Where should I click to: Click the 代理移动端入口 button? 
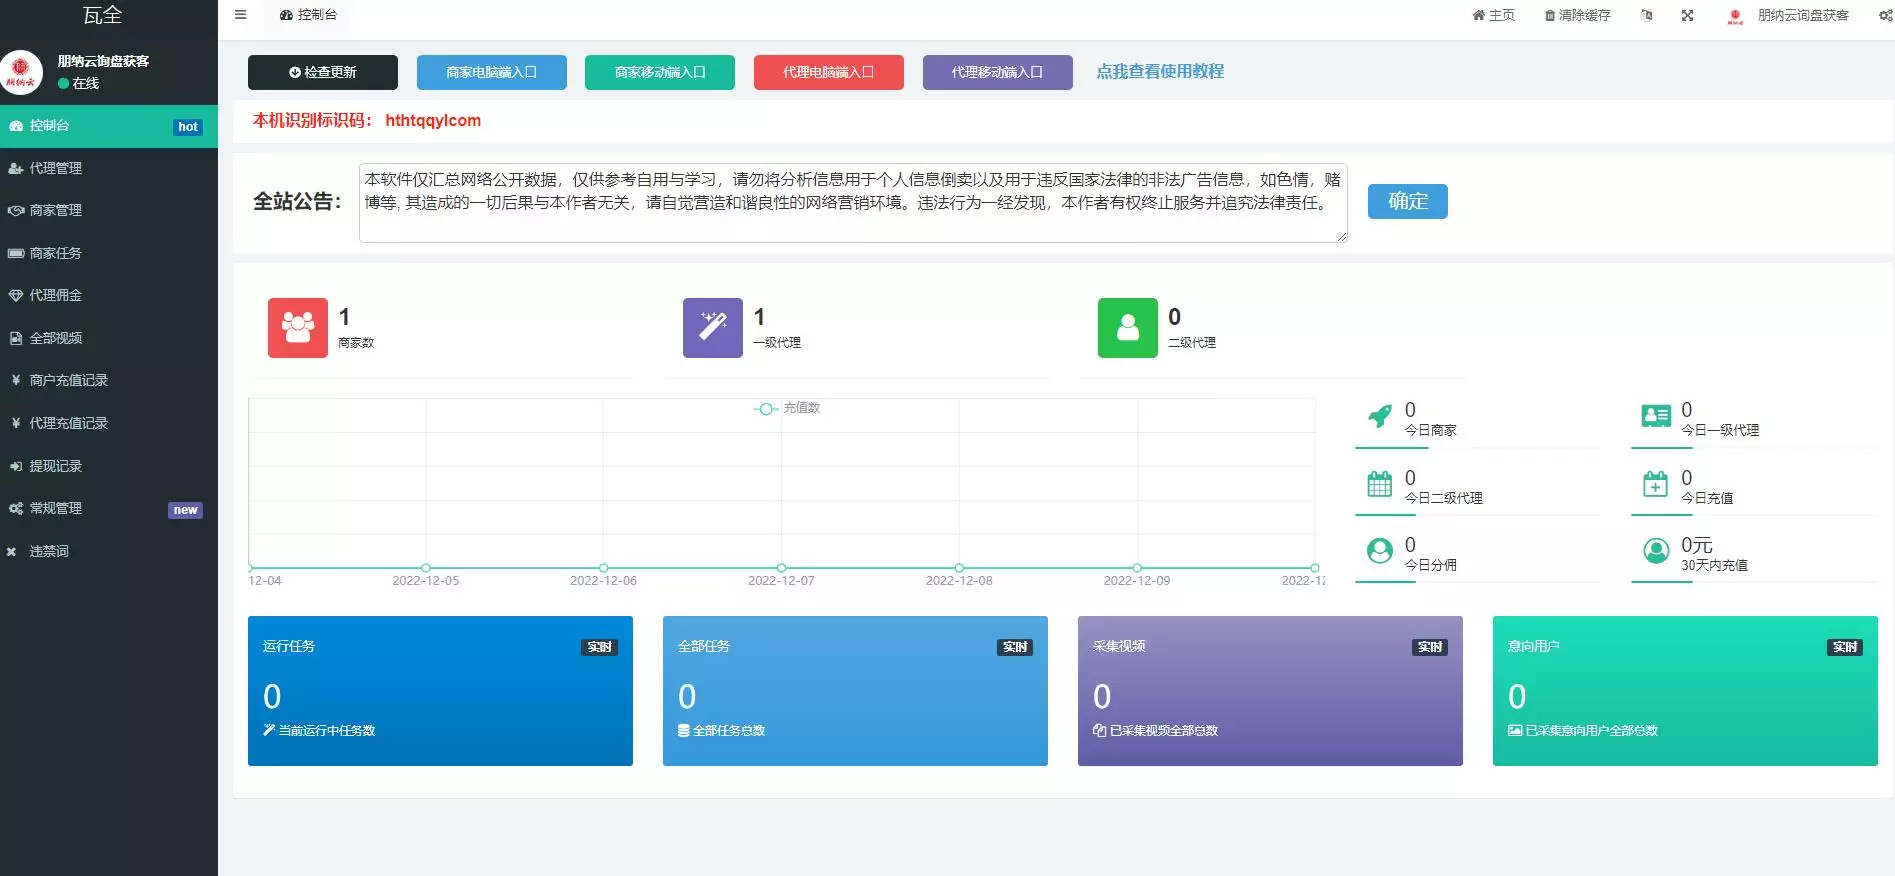coord(998,72)
